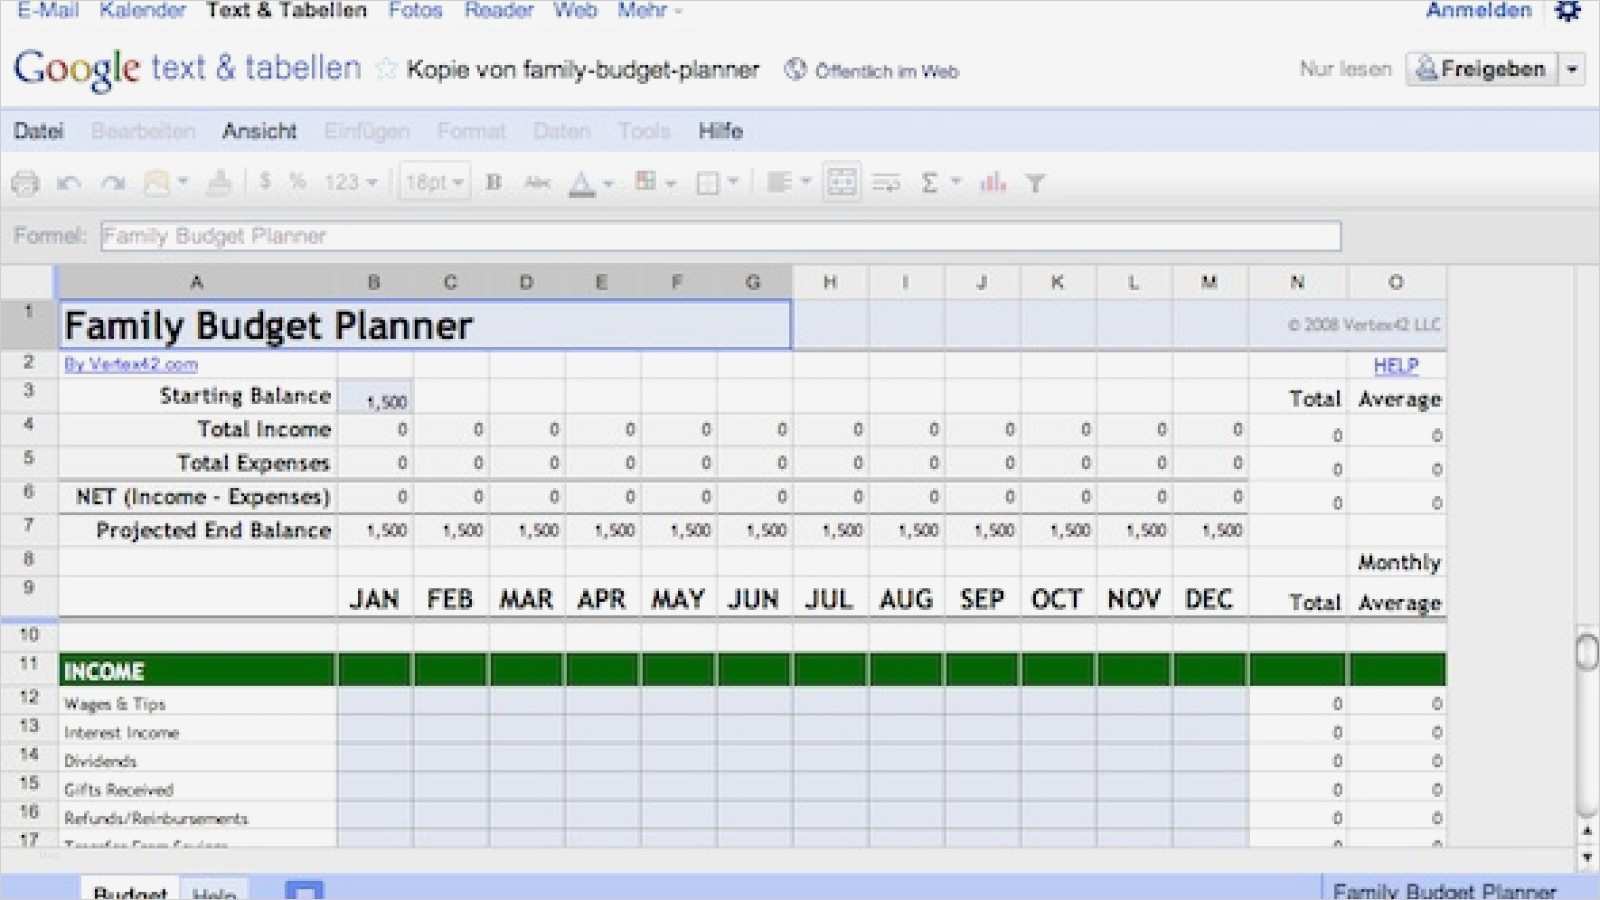Toggle bold formatting

click(x=493, y=182)
